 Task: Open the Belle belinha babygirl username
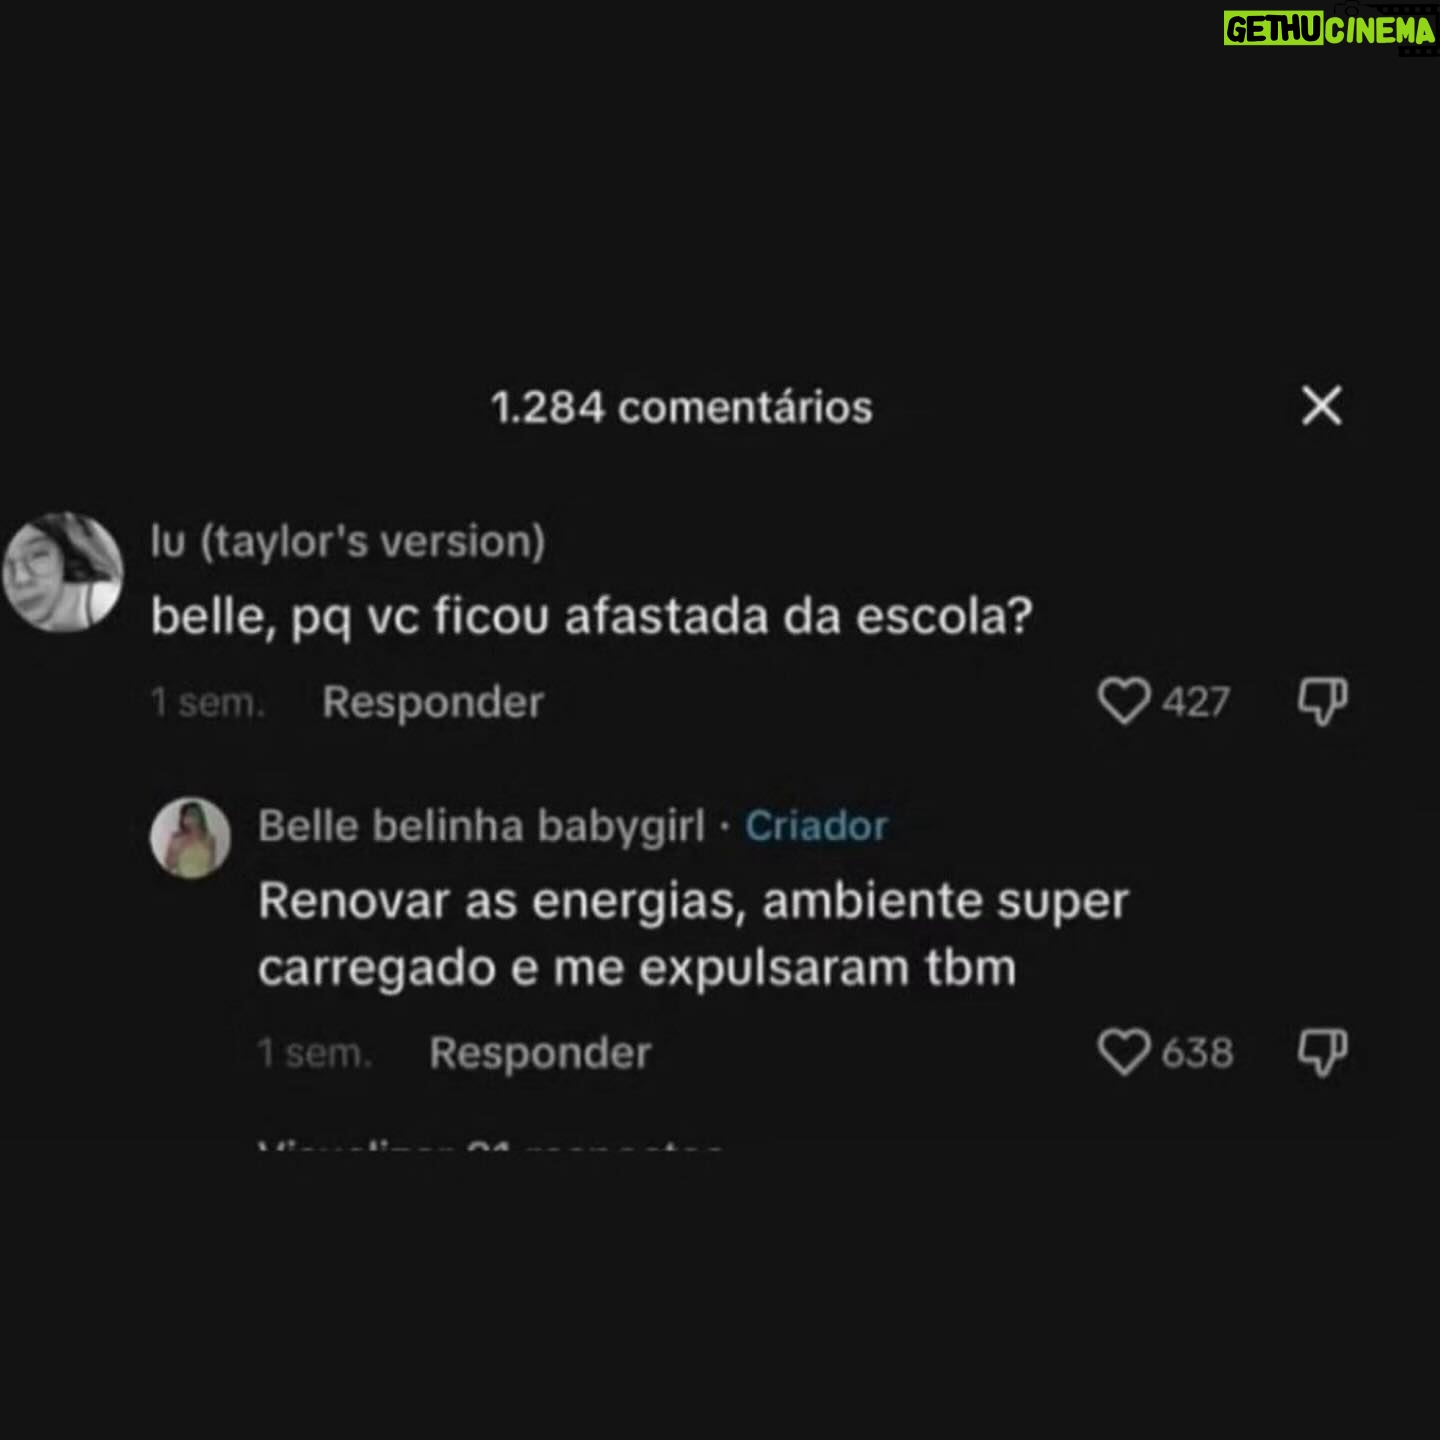point(481,826)
